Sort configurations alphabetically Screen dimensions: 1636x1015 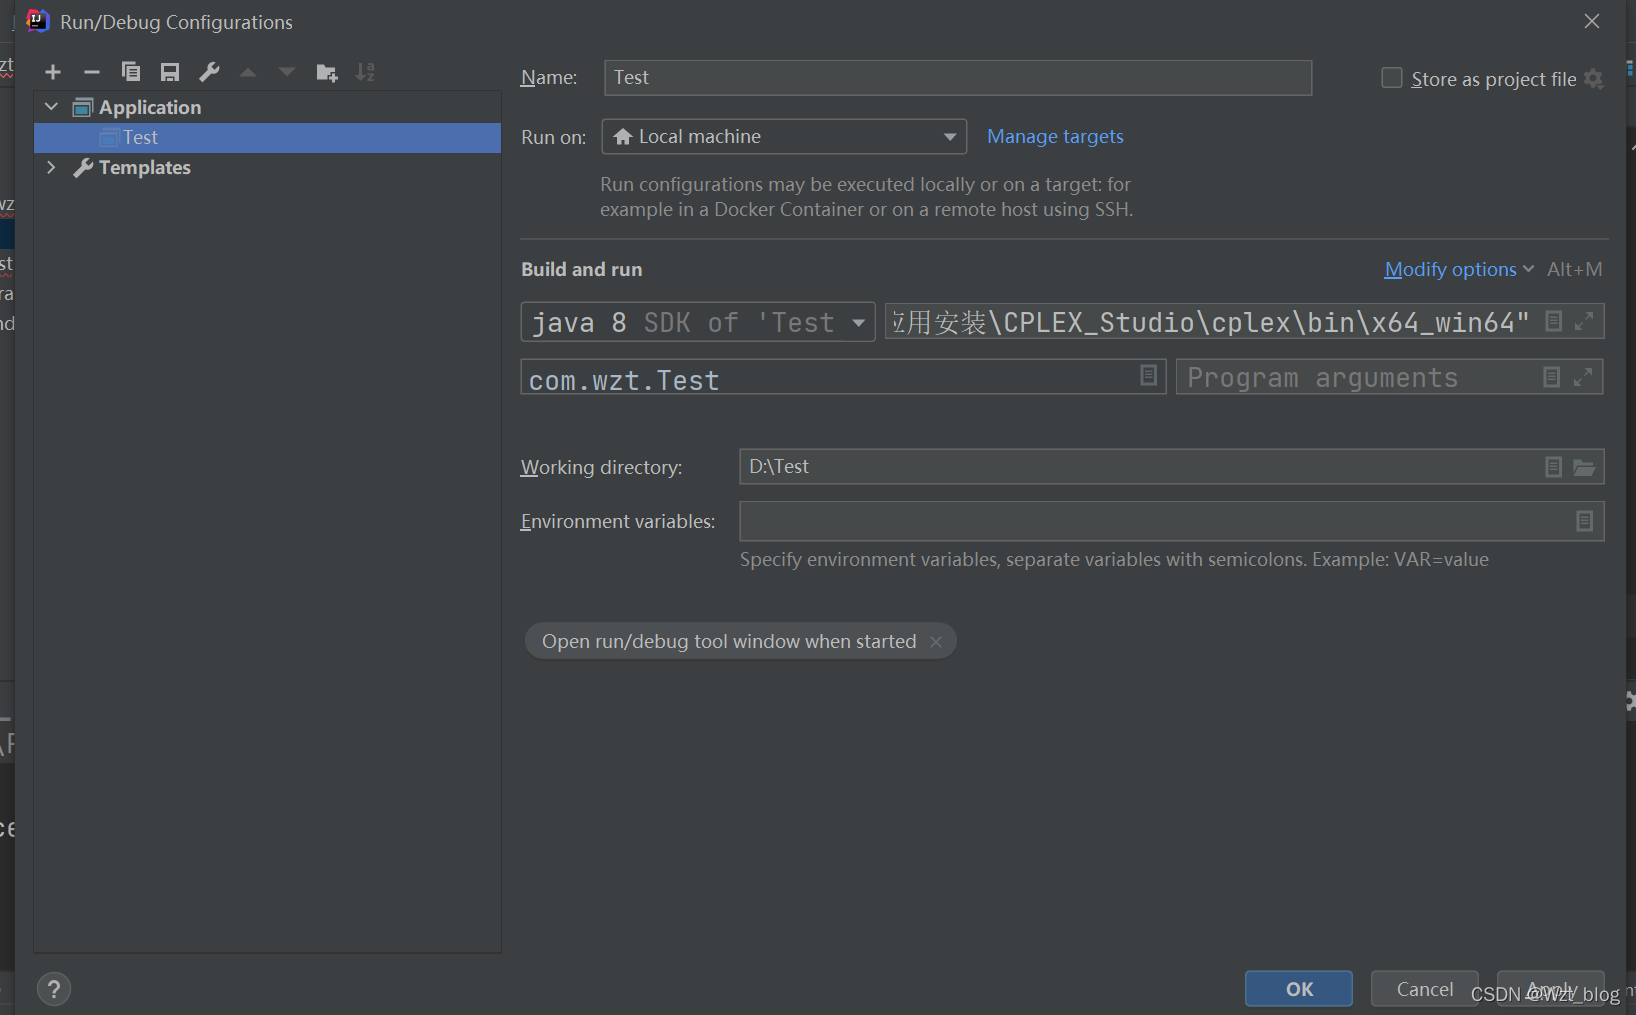(x=366, y=72)
